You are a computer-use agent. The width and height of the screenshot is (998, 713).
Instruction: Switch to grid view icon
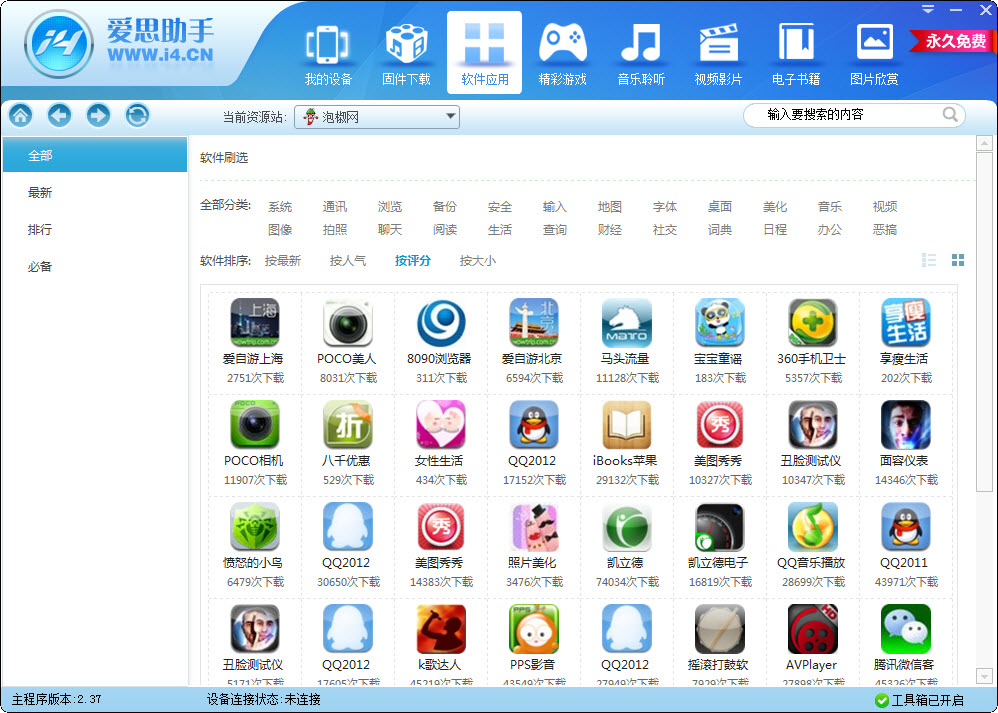click(x=958, y=260)
